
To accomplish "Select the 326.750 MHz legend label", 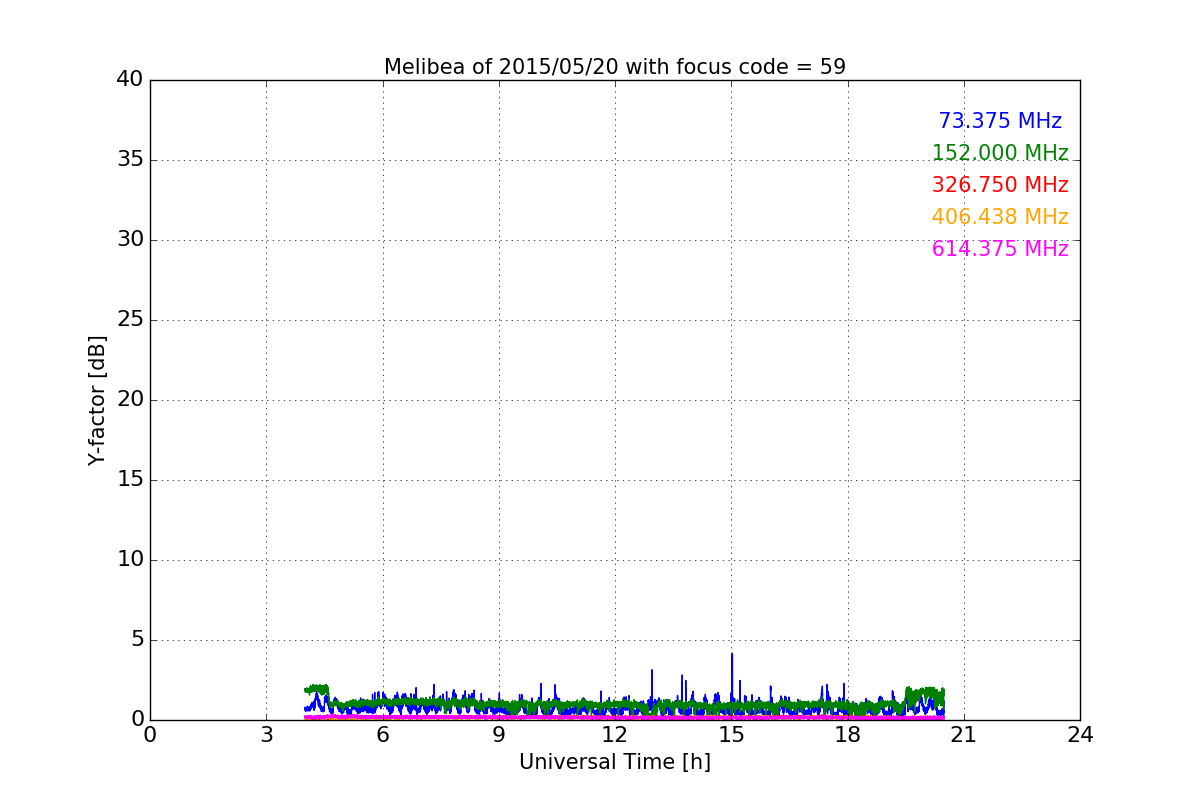I will click(1000, 185).
